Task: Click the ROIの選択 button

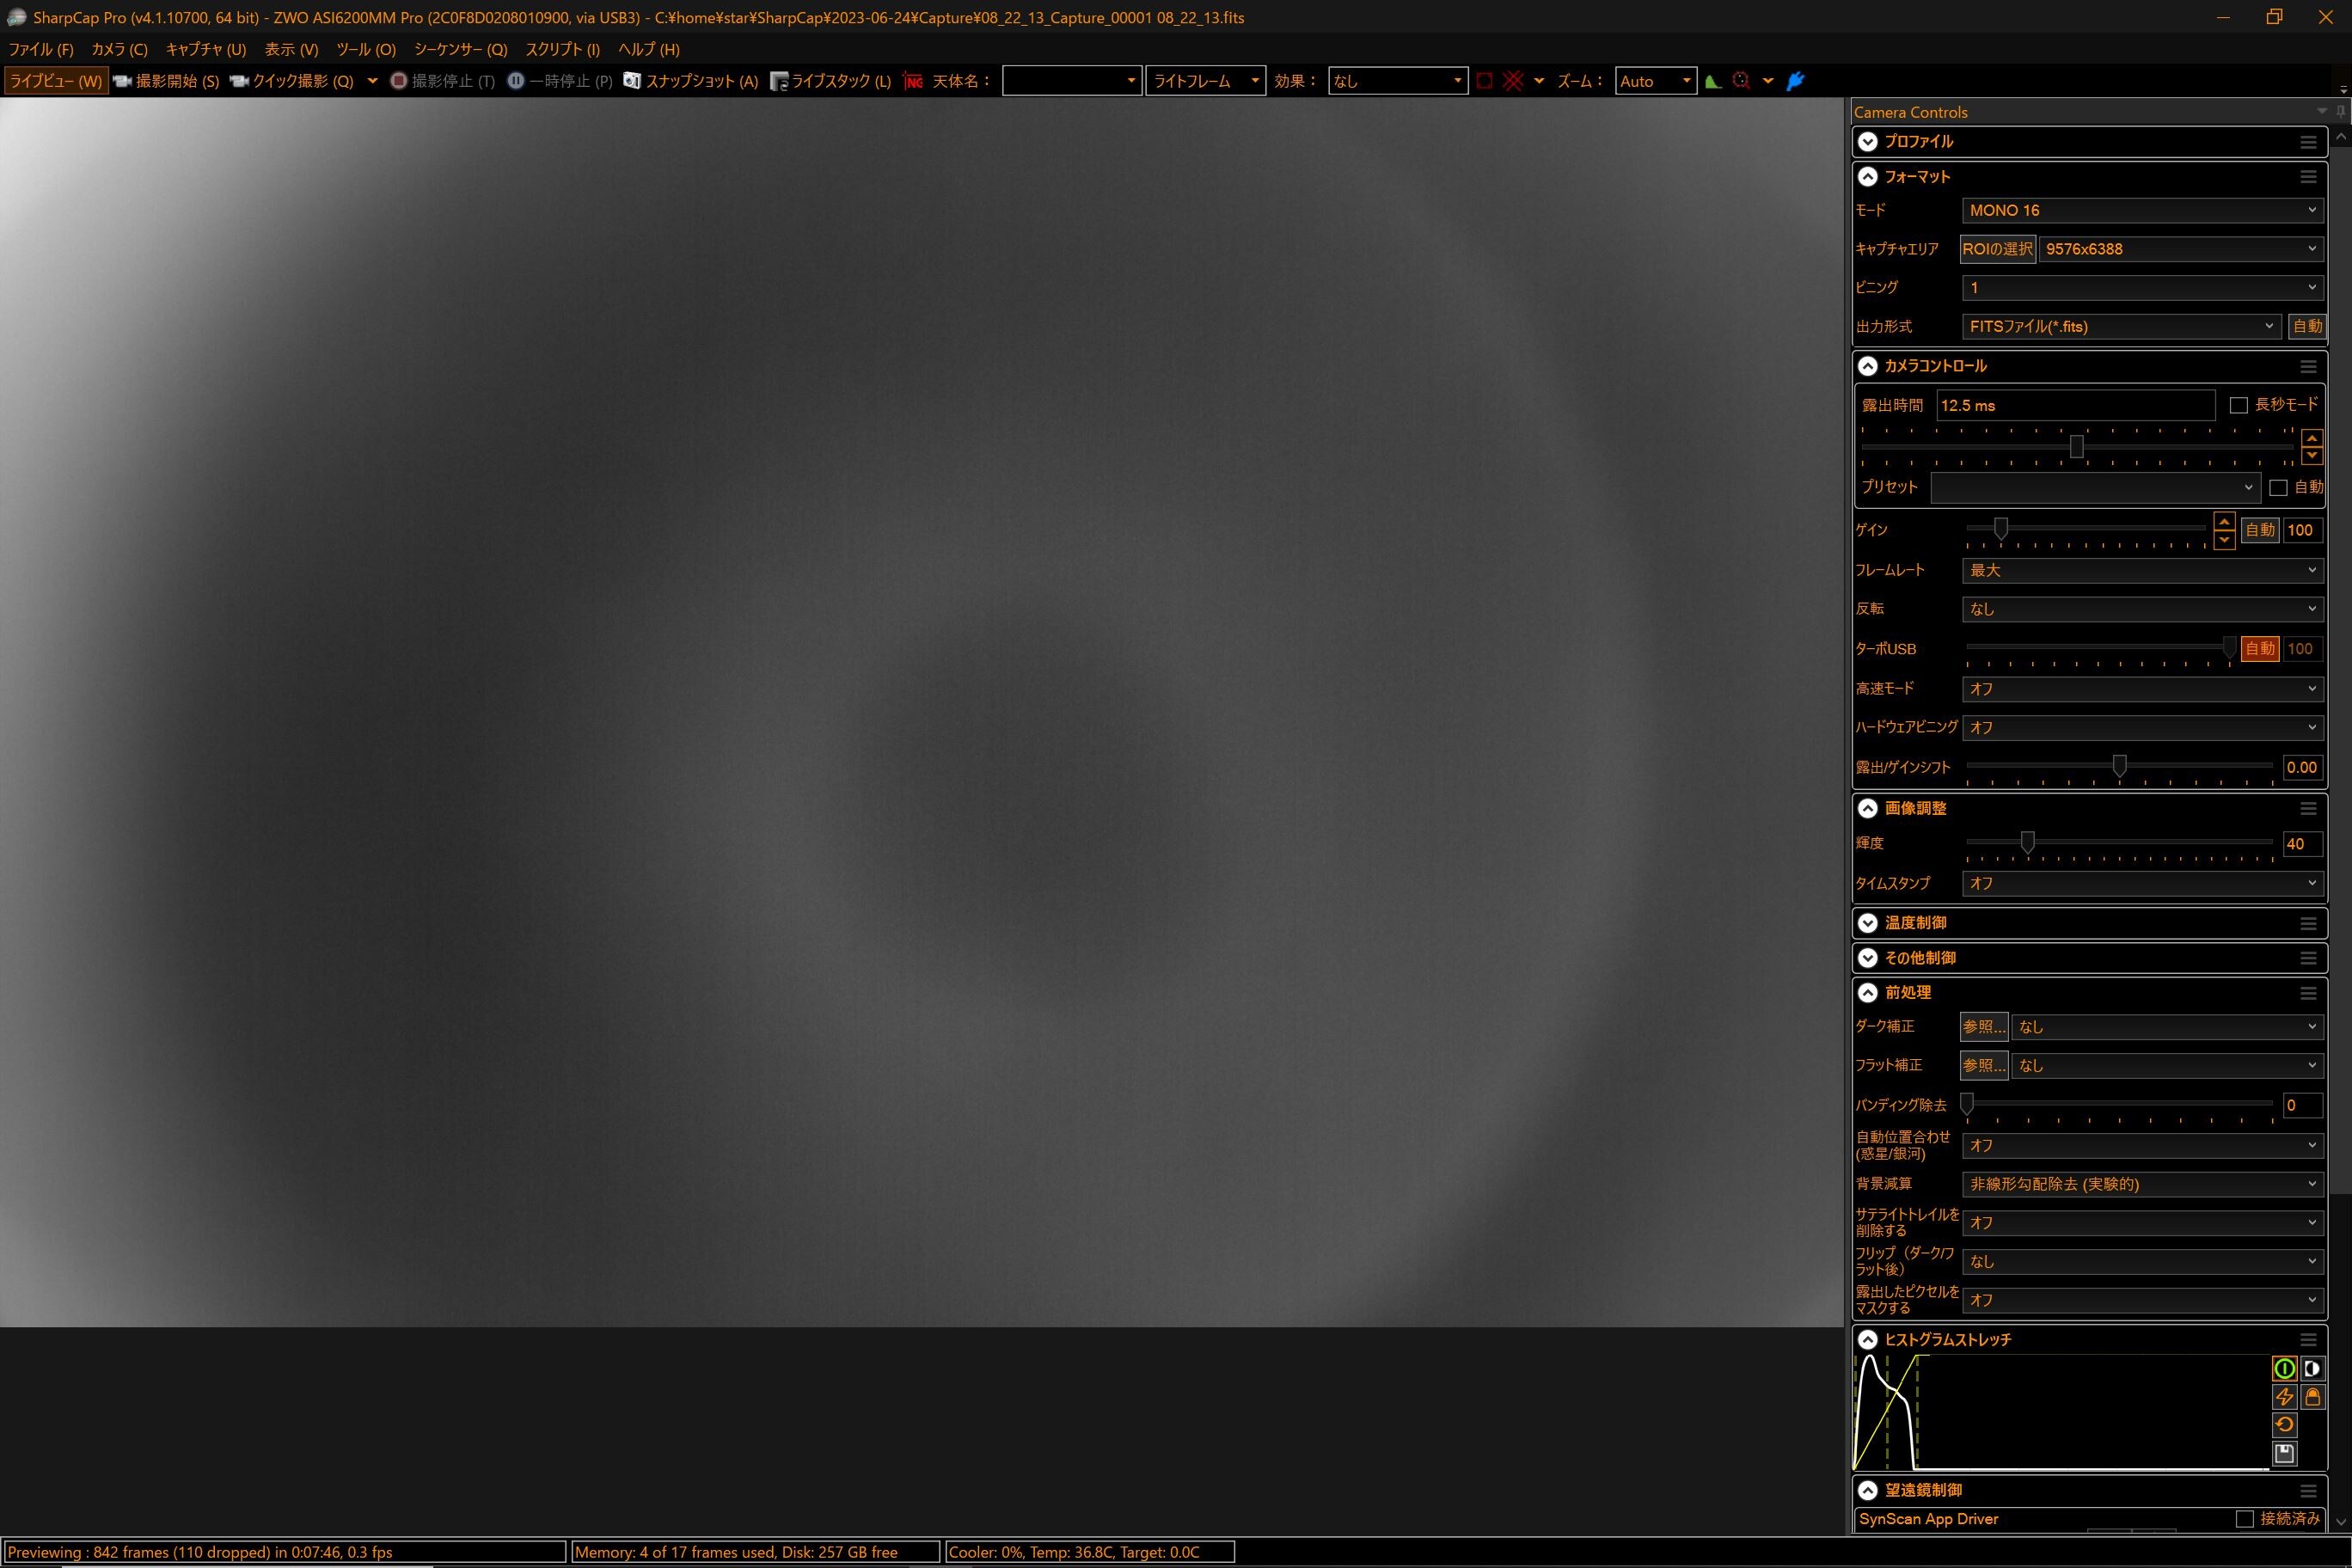Action: coord(1997,249)
